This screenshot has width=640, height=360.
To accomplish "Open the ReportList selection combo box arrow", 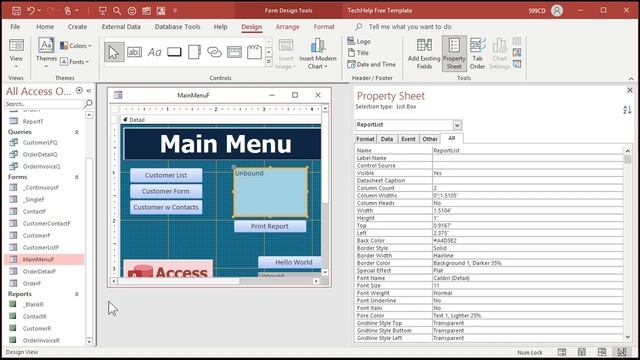I will (458, 125).
